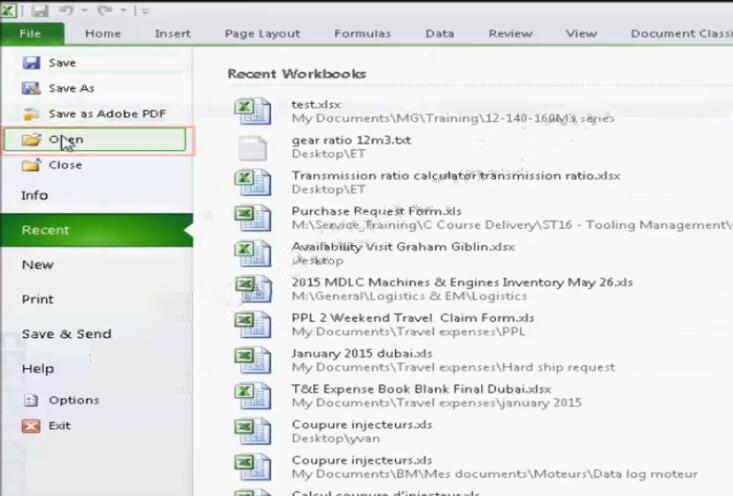Viewport: 733px width, 496px height.
Task: Switch to the Data tab
Action: pos(439,34)
